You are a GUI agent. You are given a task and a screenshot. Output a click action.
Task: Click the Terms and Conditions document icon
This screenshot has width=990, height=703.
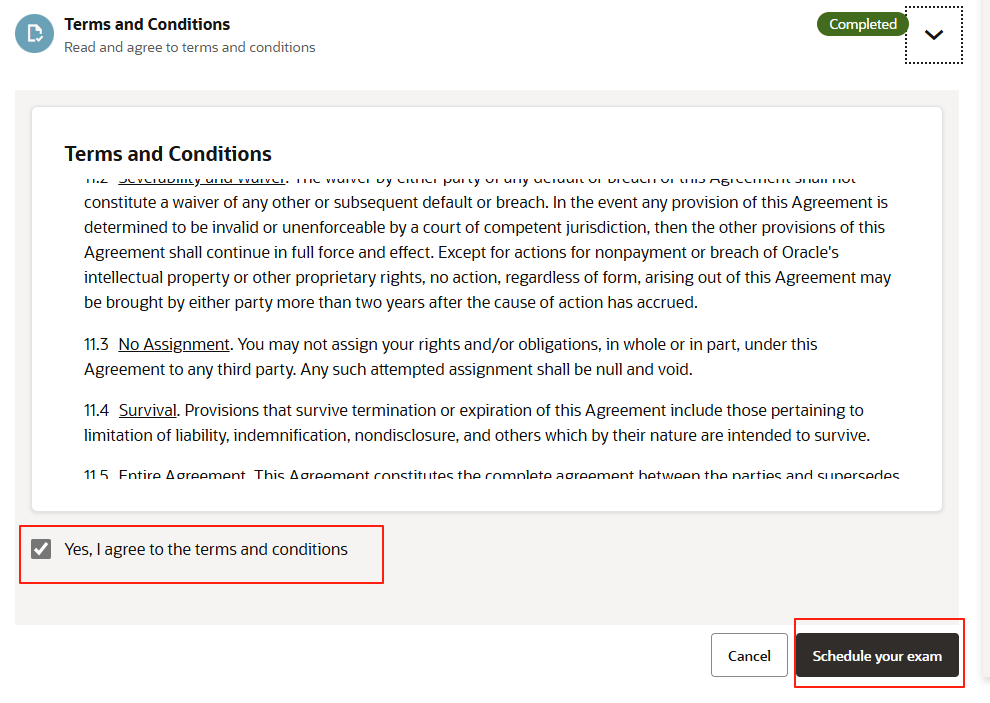coord(35,34)
